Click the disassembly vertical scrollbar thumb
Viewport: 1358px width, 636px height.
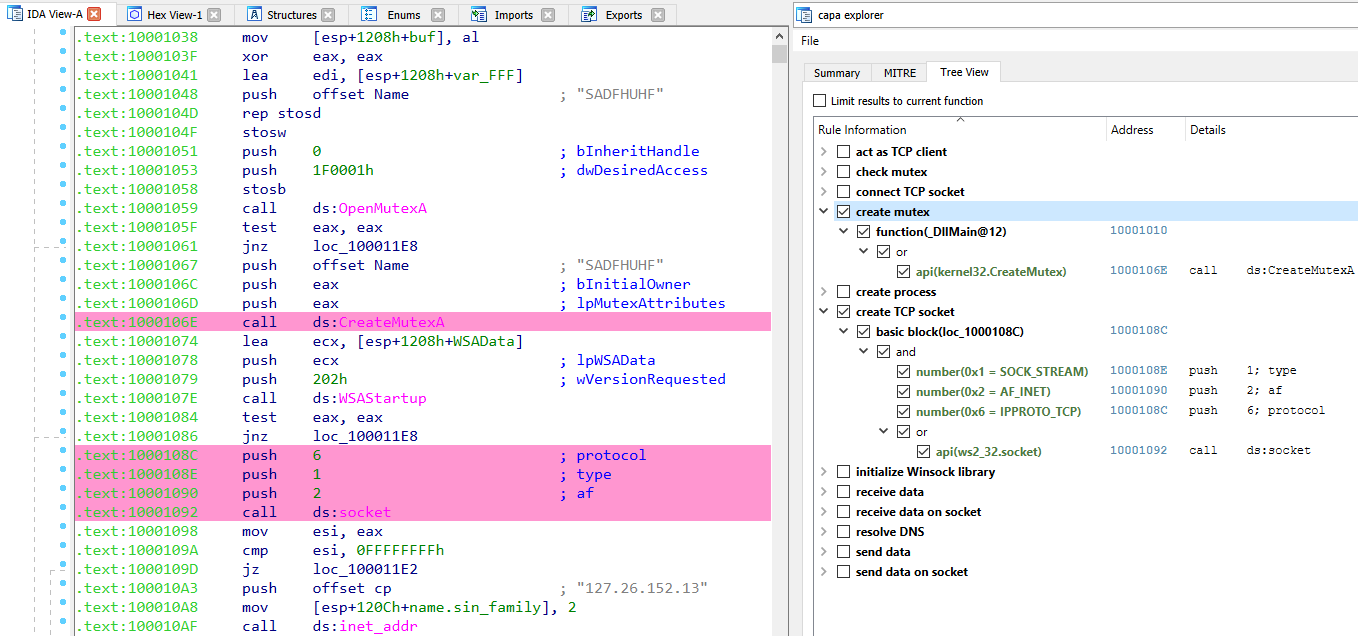(x=779, y=53)
